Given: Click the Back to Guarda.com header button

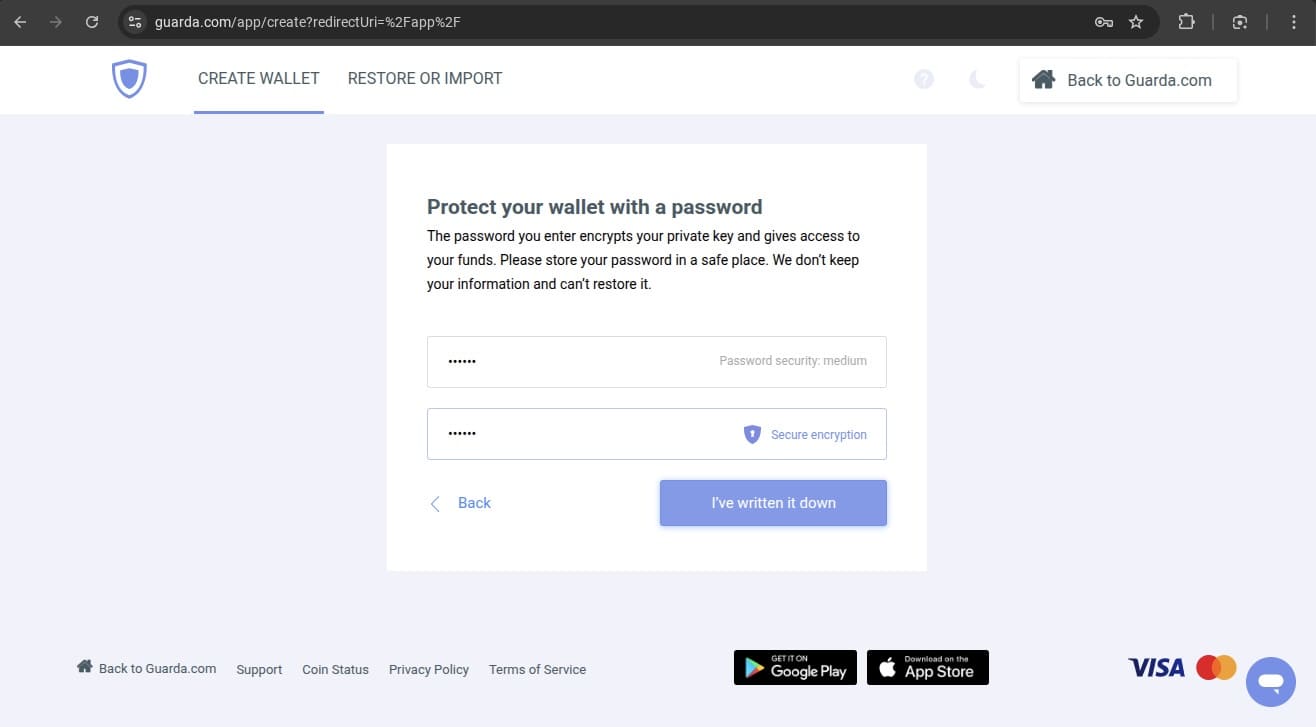Looking at the screenshot, I should pos(1128,80).
